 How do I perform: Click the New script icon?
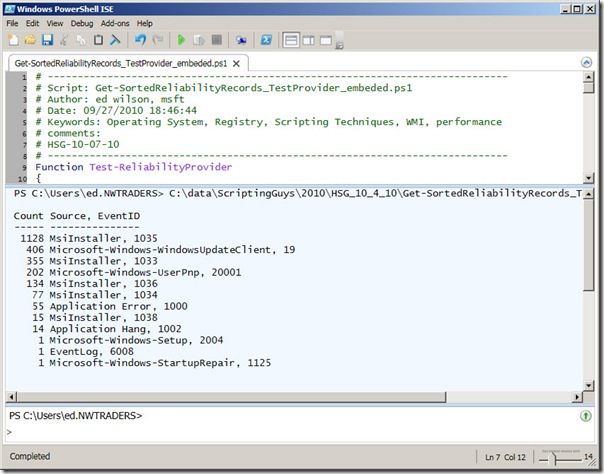point(13,40)
